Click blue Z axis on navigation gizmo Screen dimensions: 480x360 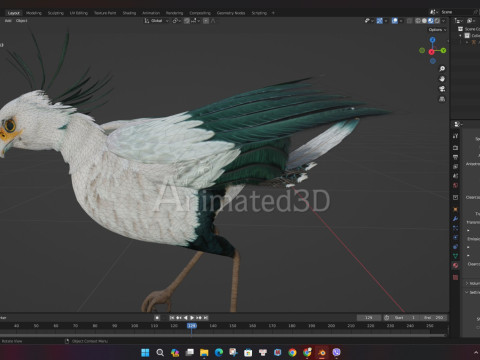[x=432, y=40]
